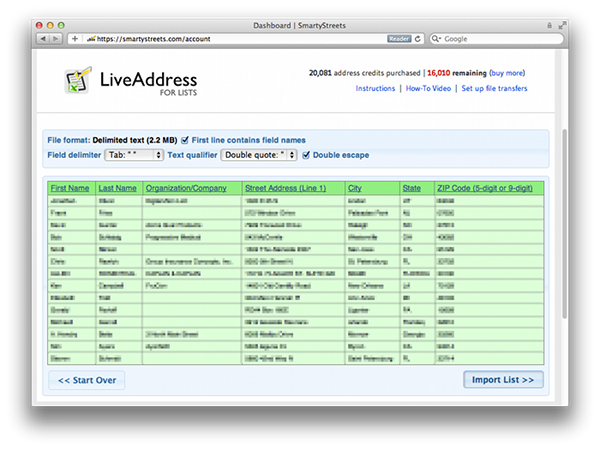Change the ZIP Code column mapping
The height and width of the screenshot is (450, 600).
tap(485, 188)
